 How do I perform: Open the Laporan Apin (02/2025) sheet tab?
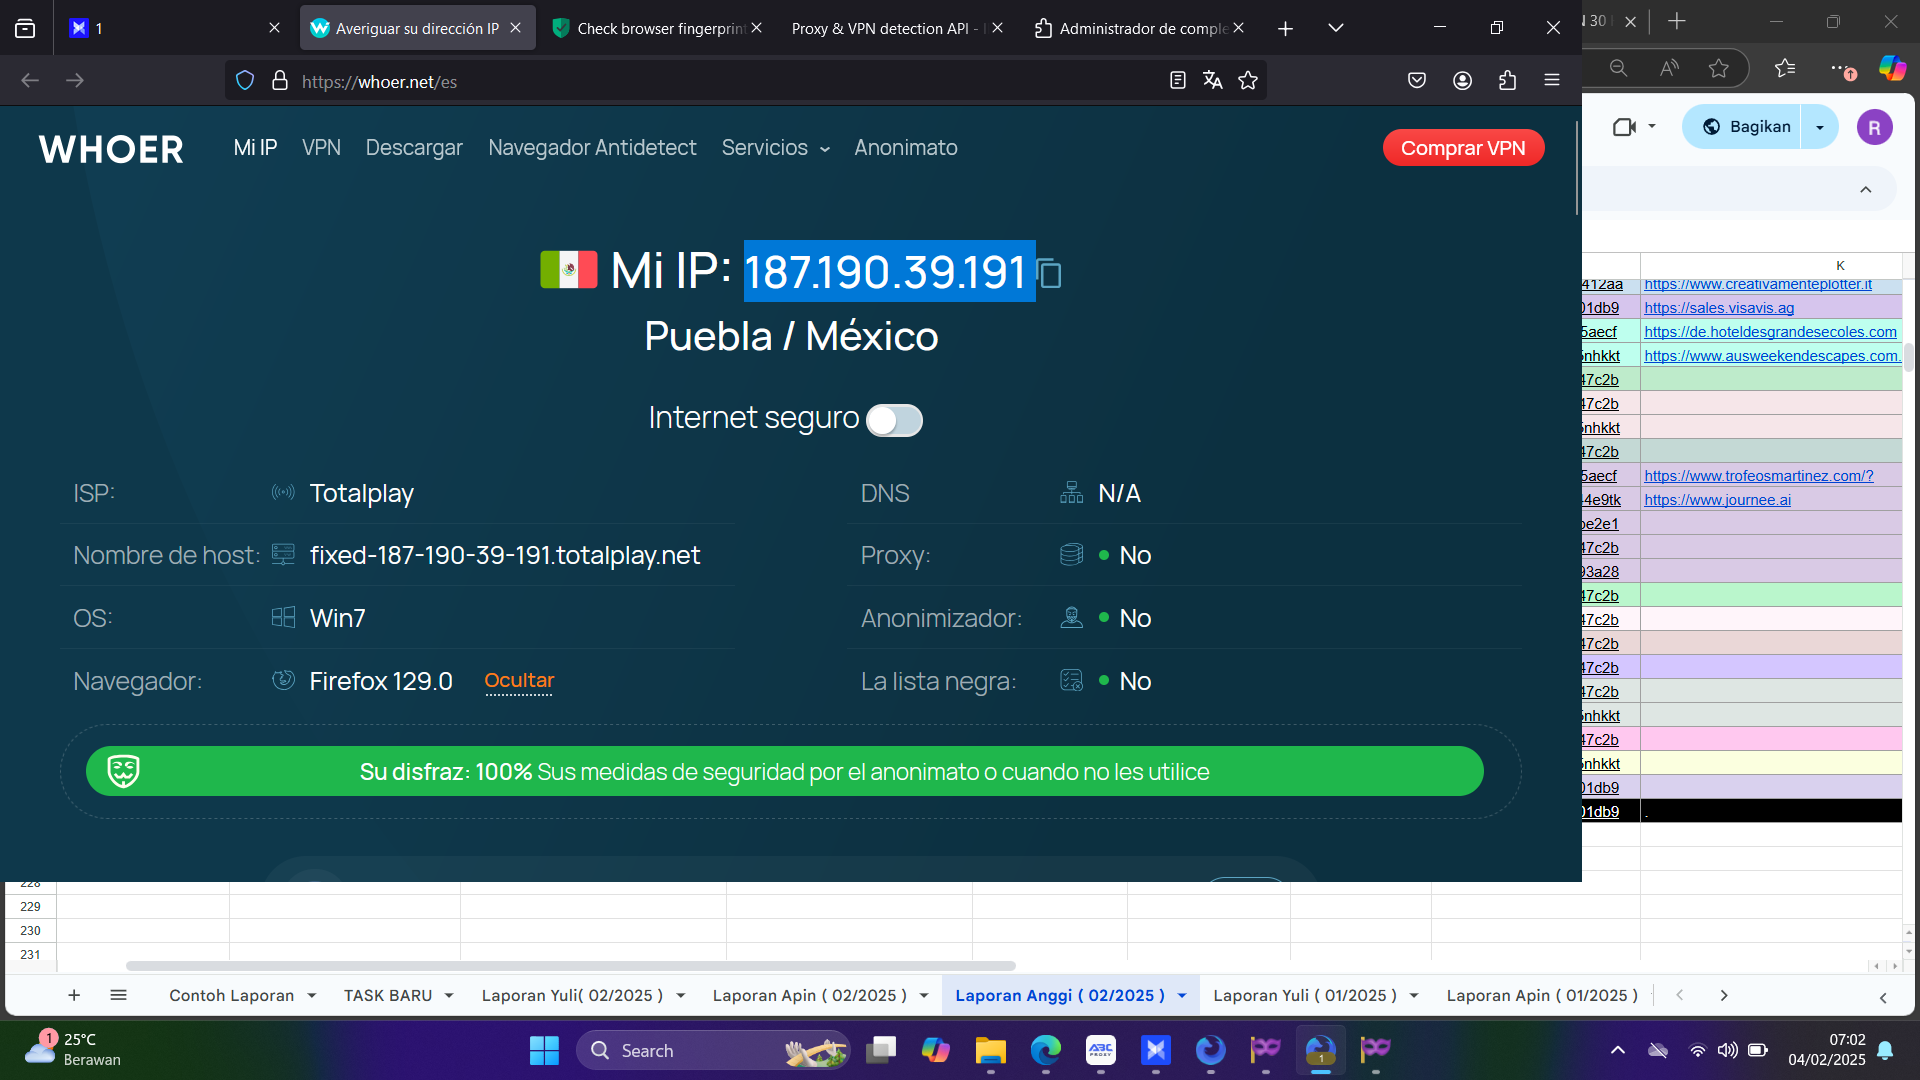[810, 996]
